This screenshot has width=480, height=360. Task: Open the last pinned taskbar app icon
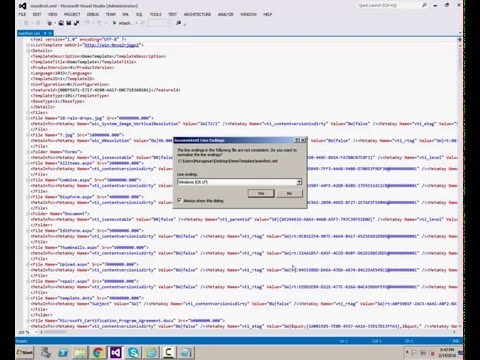[x=186, y=352]
